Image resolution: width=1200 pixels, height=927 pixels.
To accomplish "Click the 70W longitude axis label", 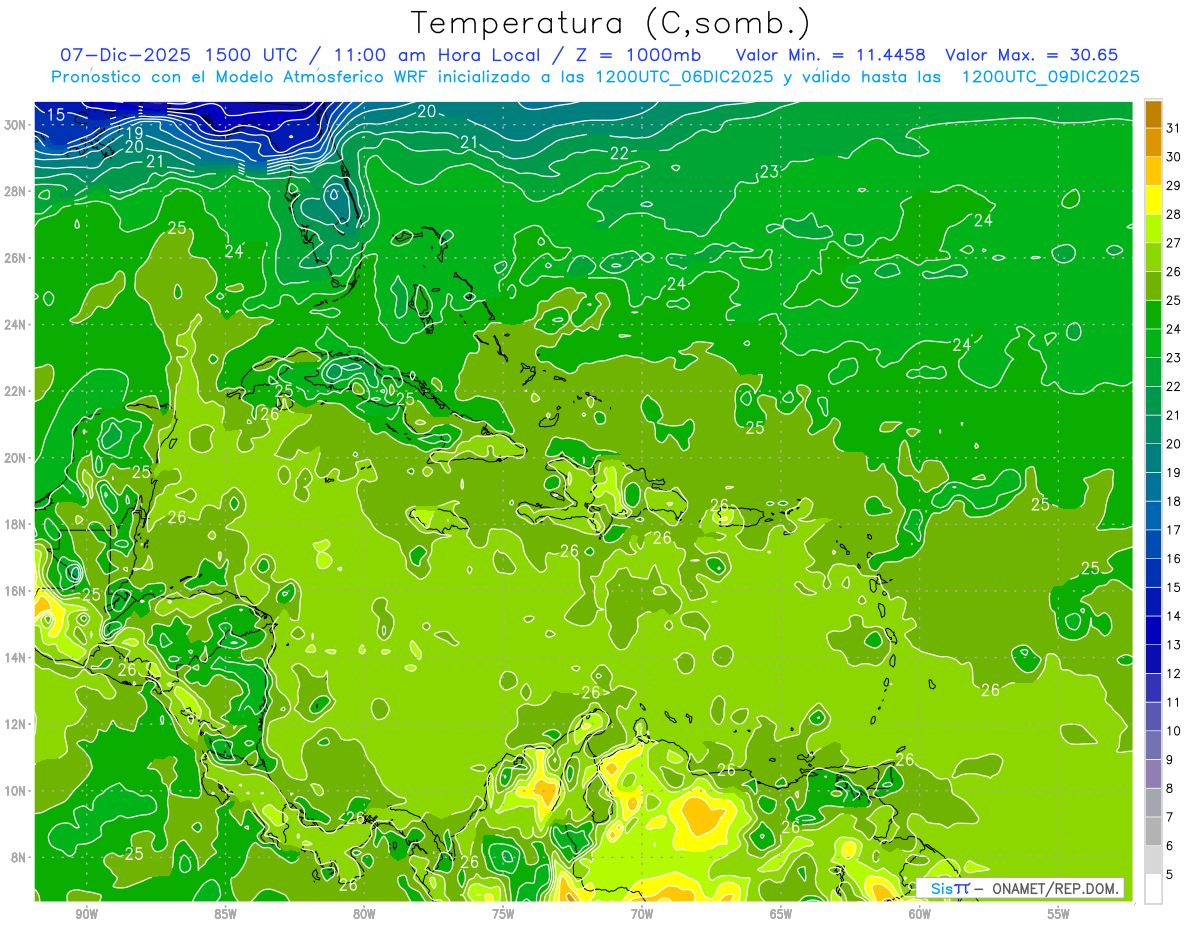I will 642,913.
